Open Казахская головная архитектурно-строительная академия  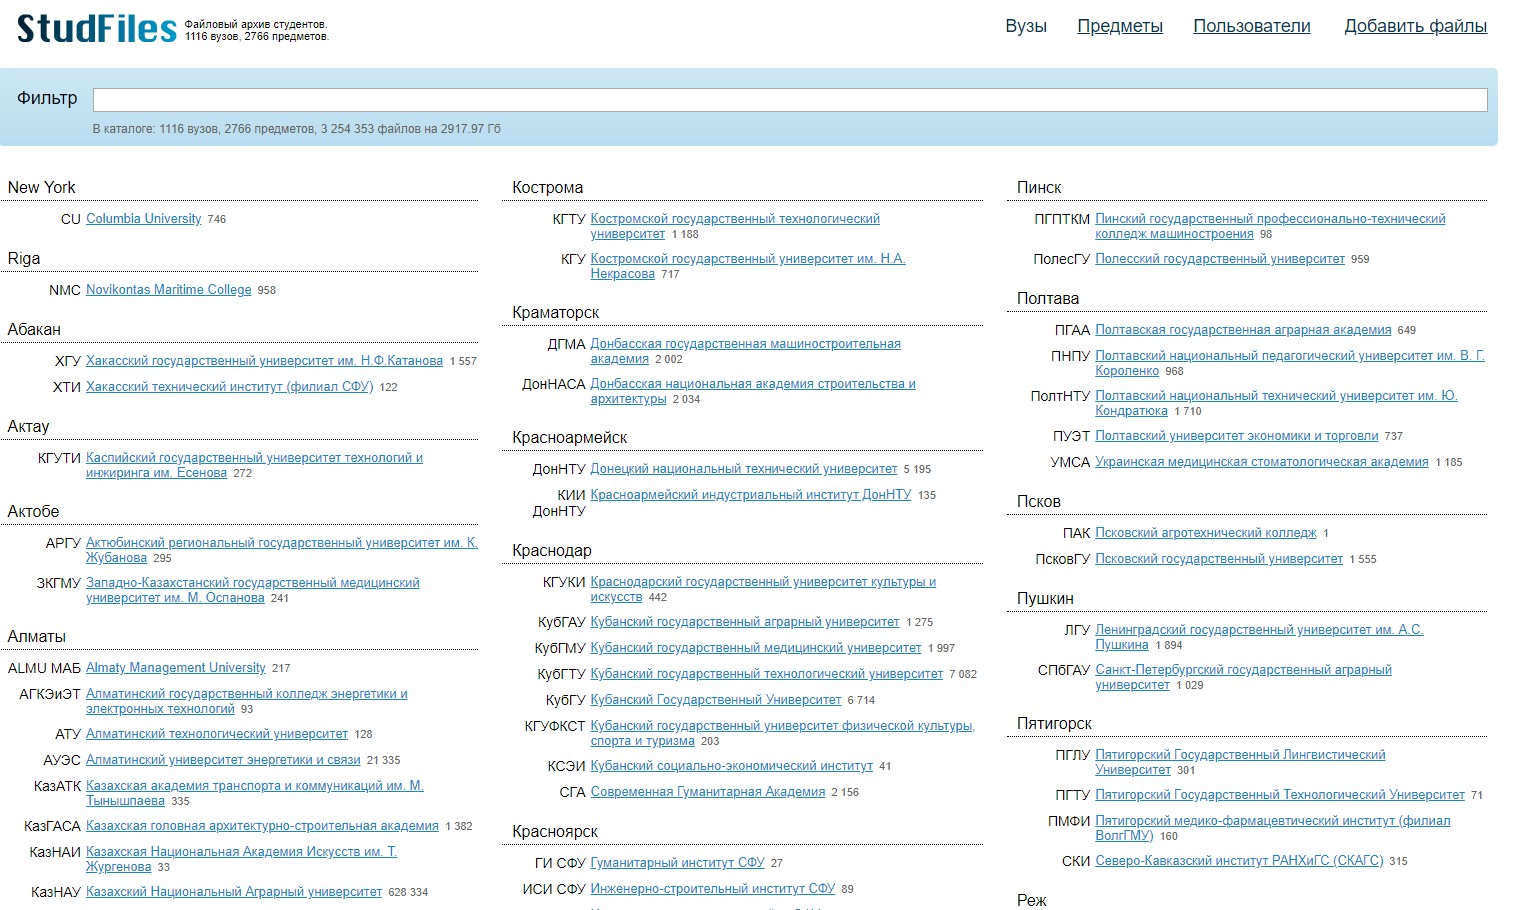pyautogui.click(x=262, y=826)
